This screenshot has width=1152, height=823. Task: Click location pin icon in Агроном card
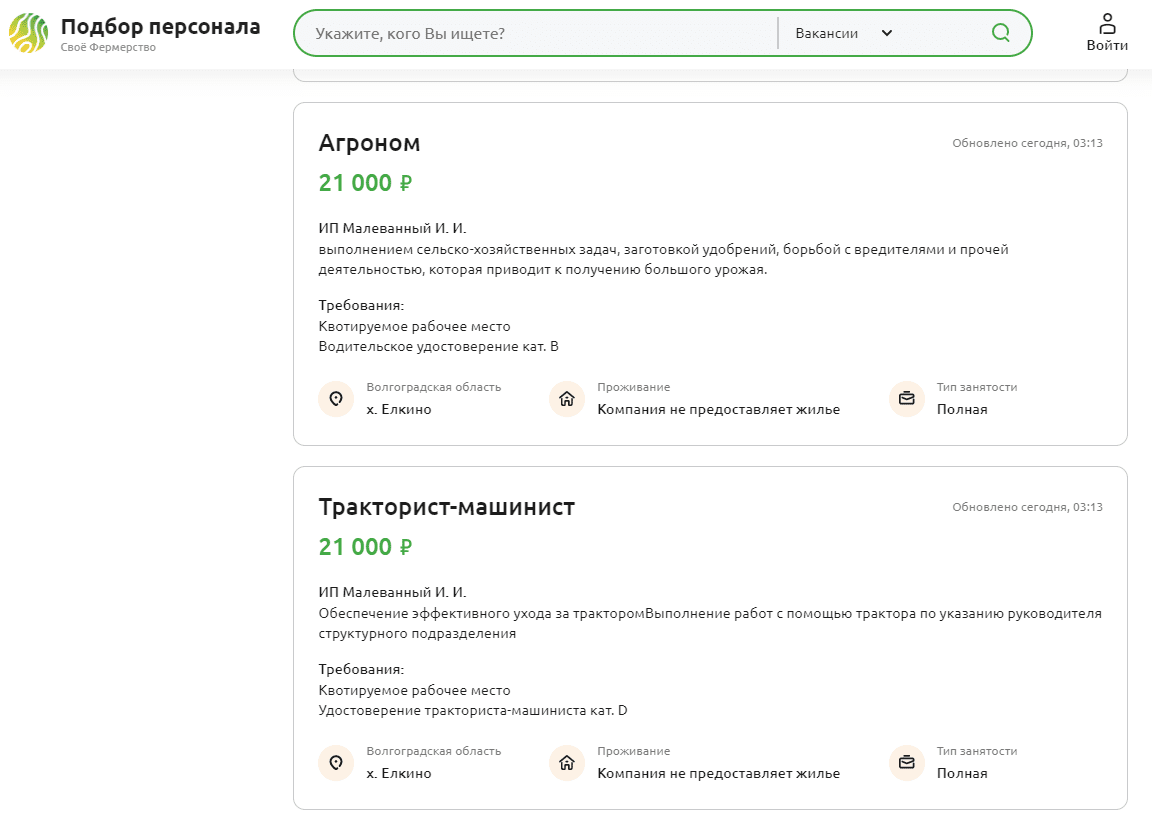[336, 399]
